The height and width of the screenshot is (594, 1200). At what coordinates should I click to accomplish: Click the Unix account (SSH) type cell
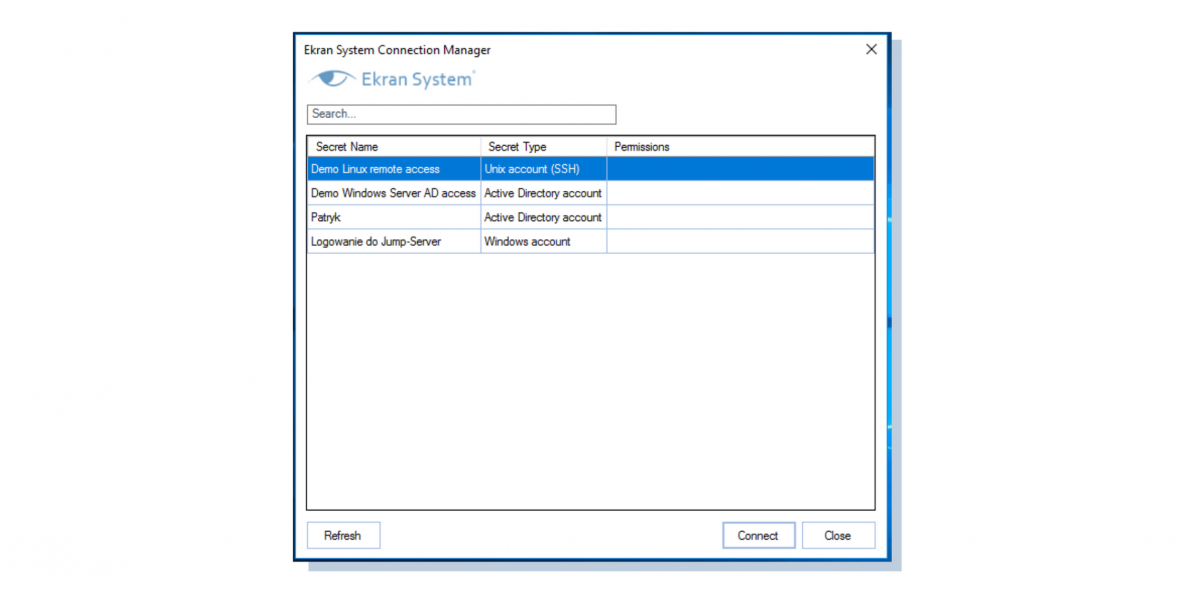coord(544,169)
